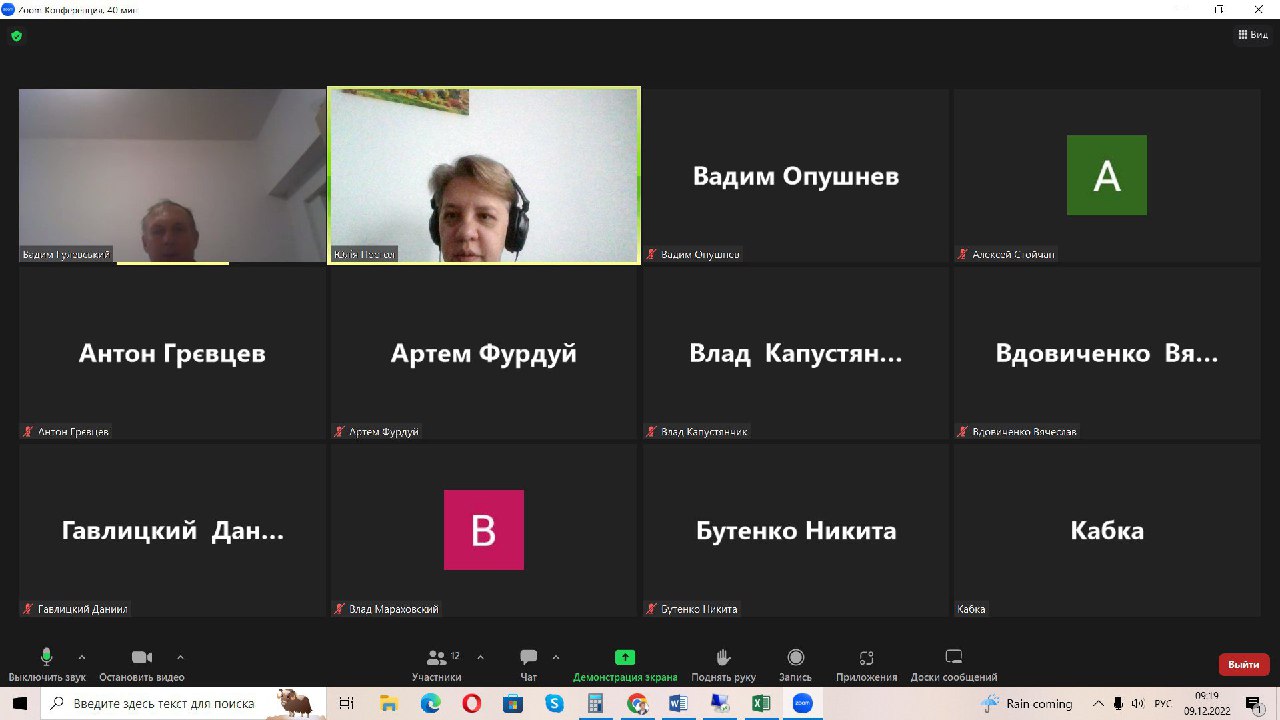Expand audio options arrow next to microphone

pos(82,657)
